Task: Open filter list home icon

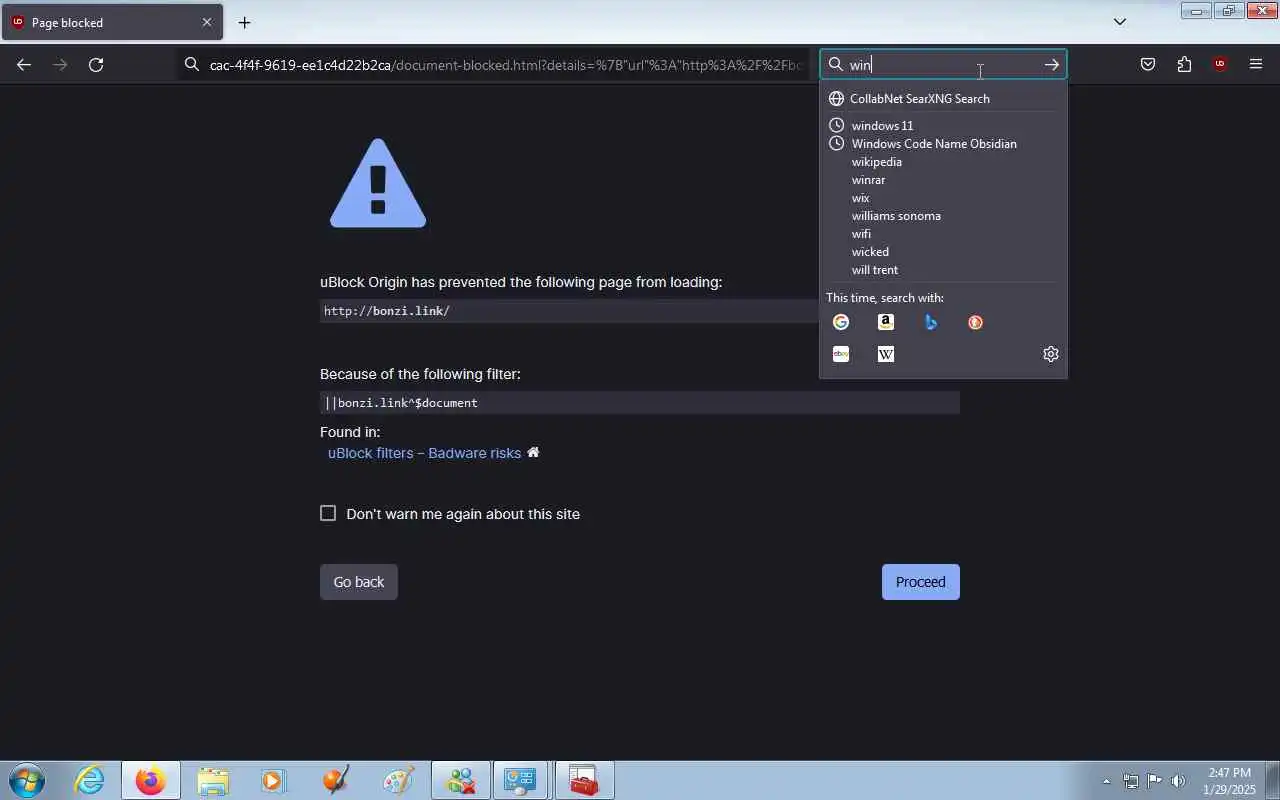Action: coord(533,452)
